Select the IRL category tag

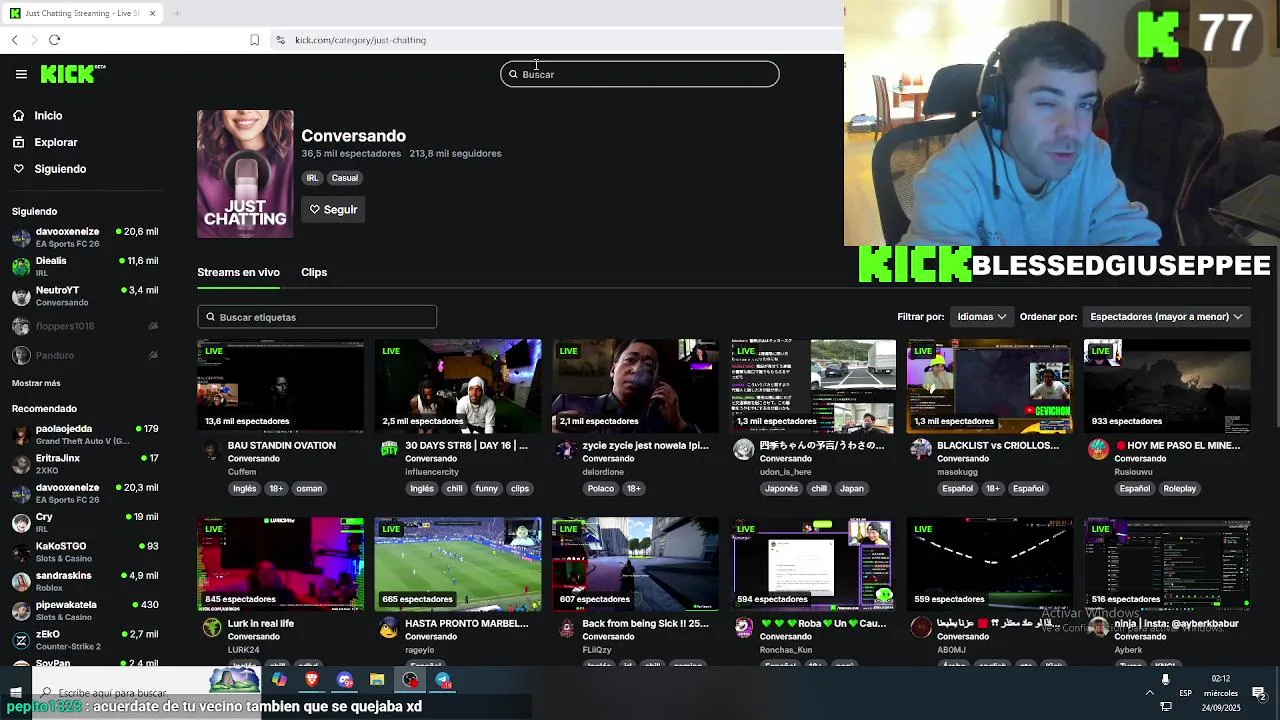coord(312,178)
